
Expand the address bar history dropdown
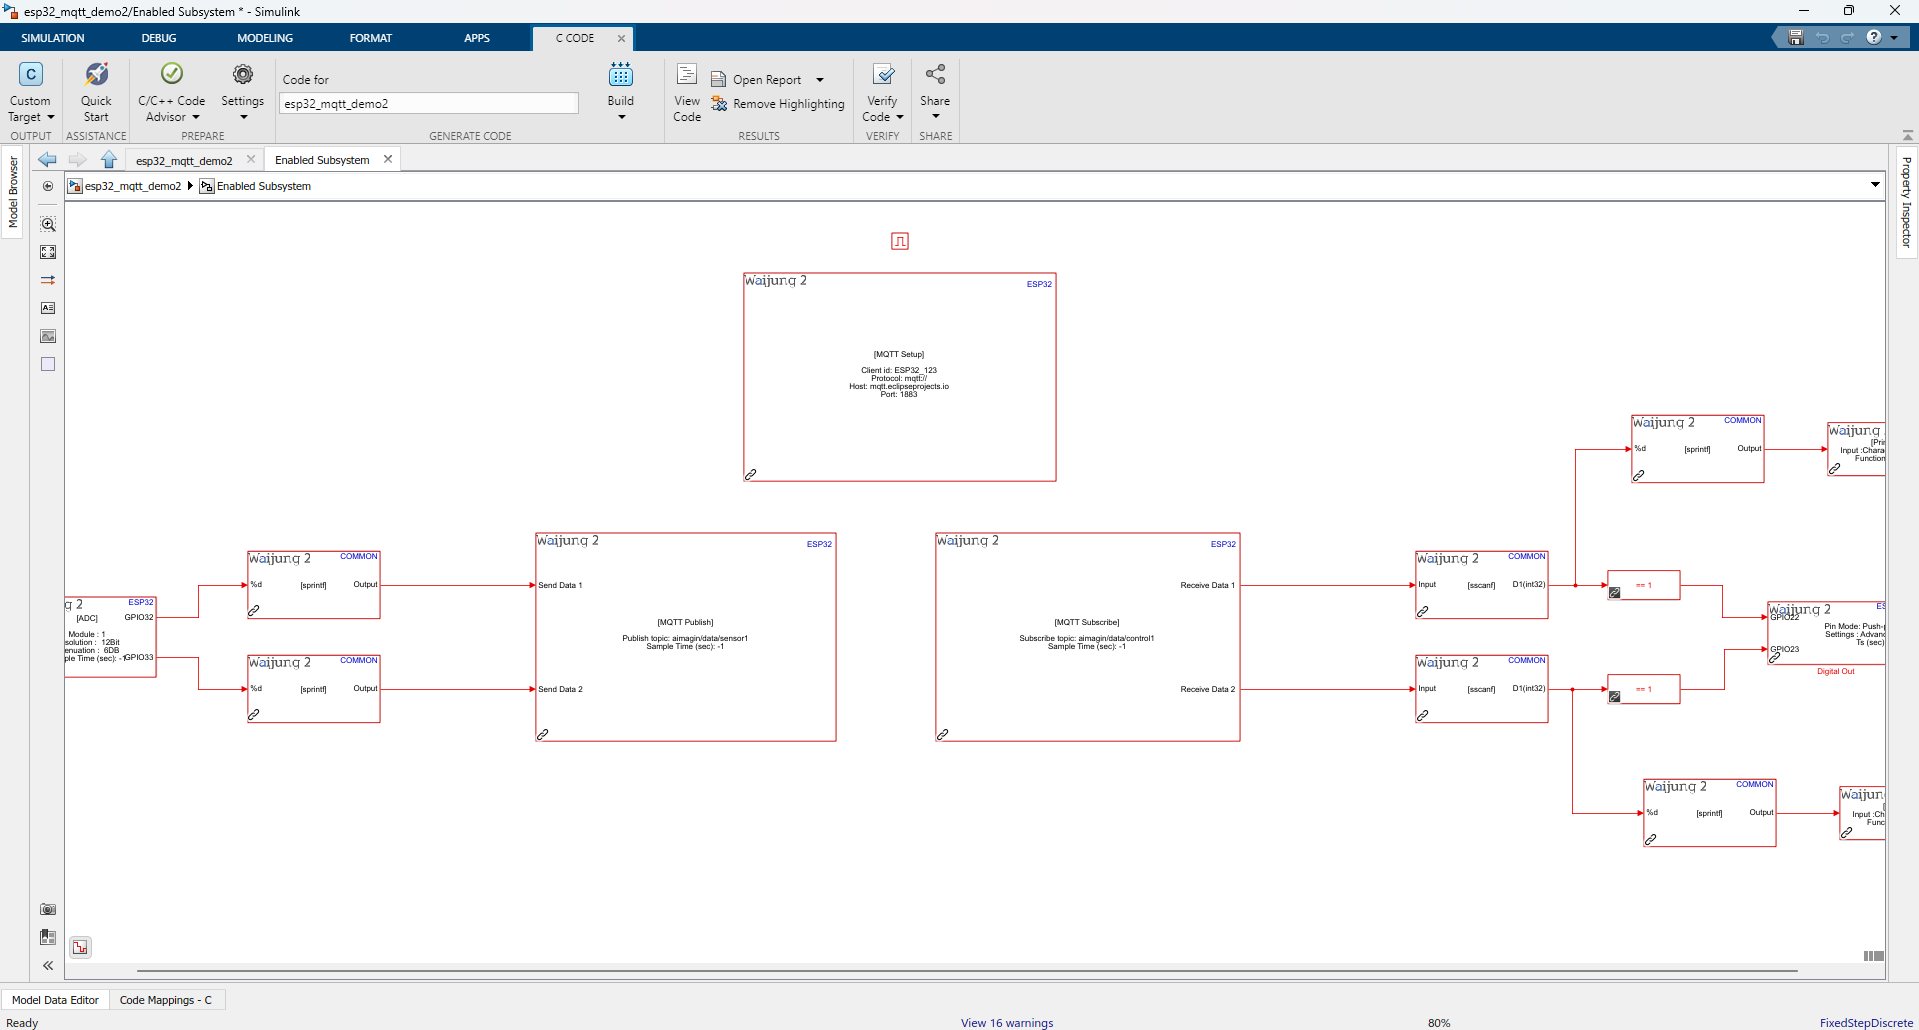coord(1875,185)
